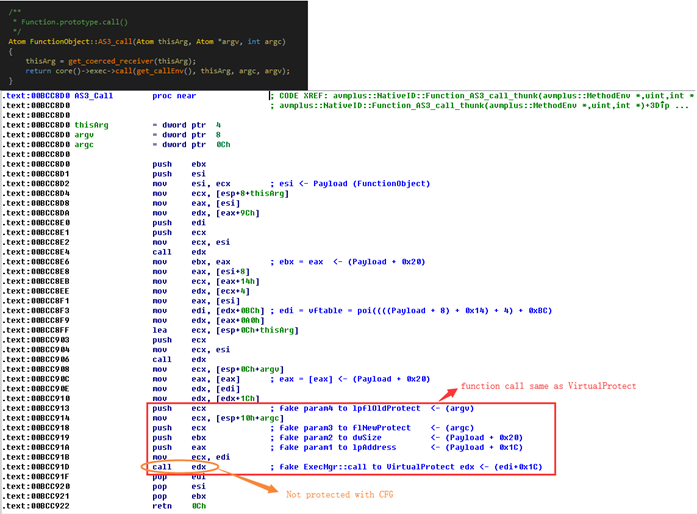Click push ebx at address 00BCC8D0
The height and width of the screenshot is (514, 697).
click(x=179, y=164)
